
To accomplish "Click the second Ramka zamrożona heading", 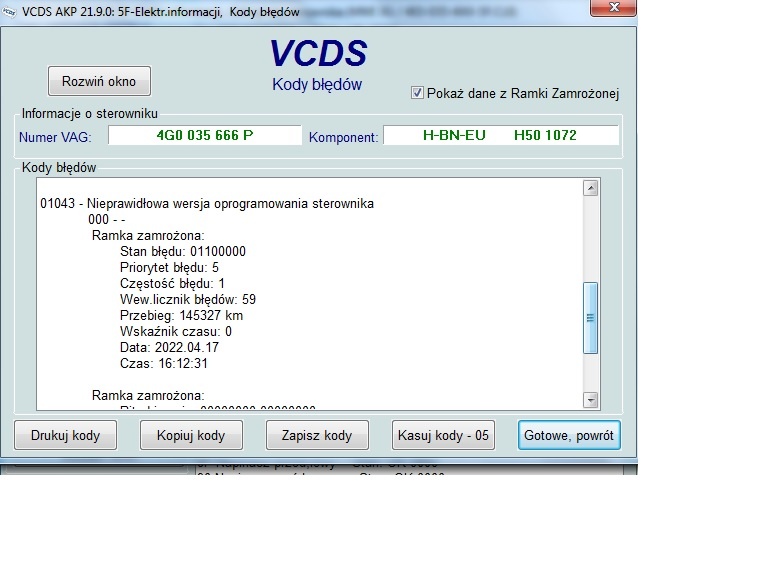I will (x=148, y=396).
